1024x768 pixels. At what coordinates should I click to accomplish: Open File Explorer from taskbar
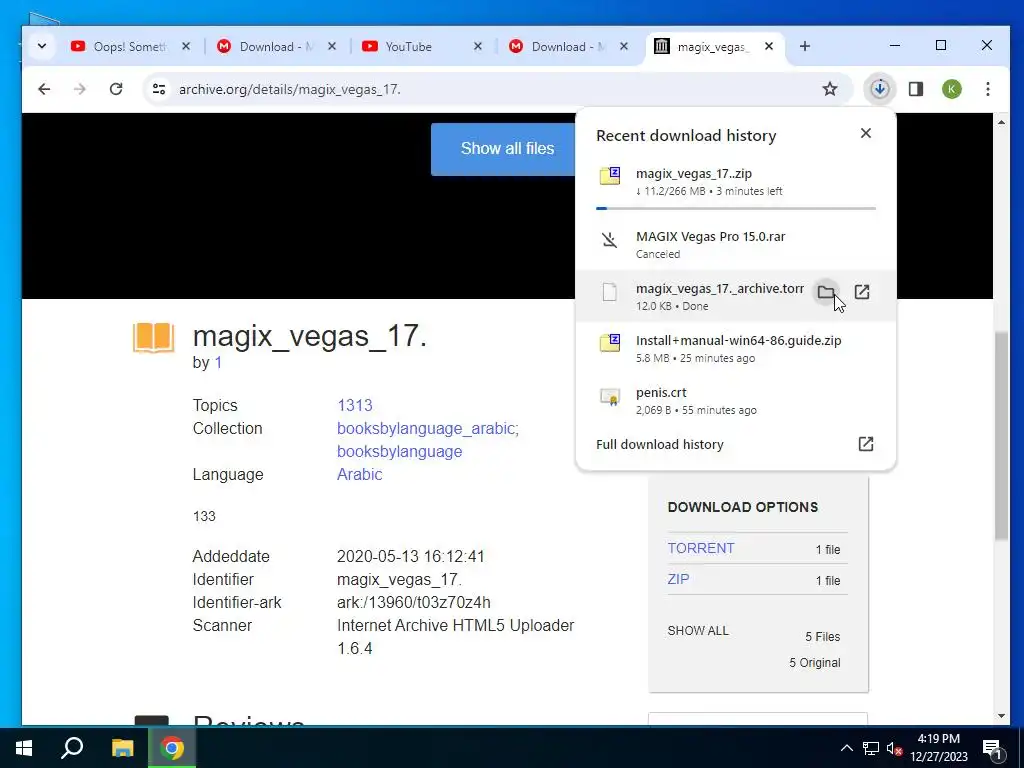click(x=122, y=748)
